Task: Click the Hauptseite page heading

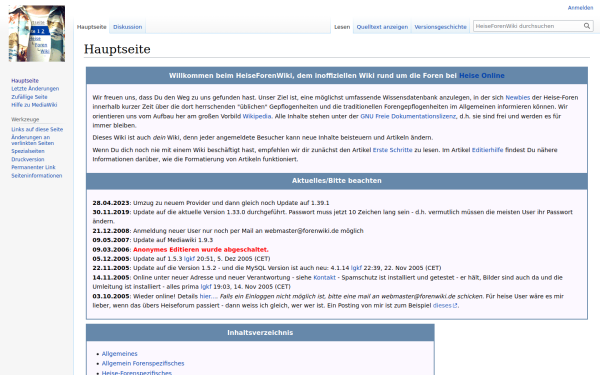Action: tap(117, 49)
